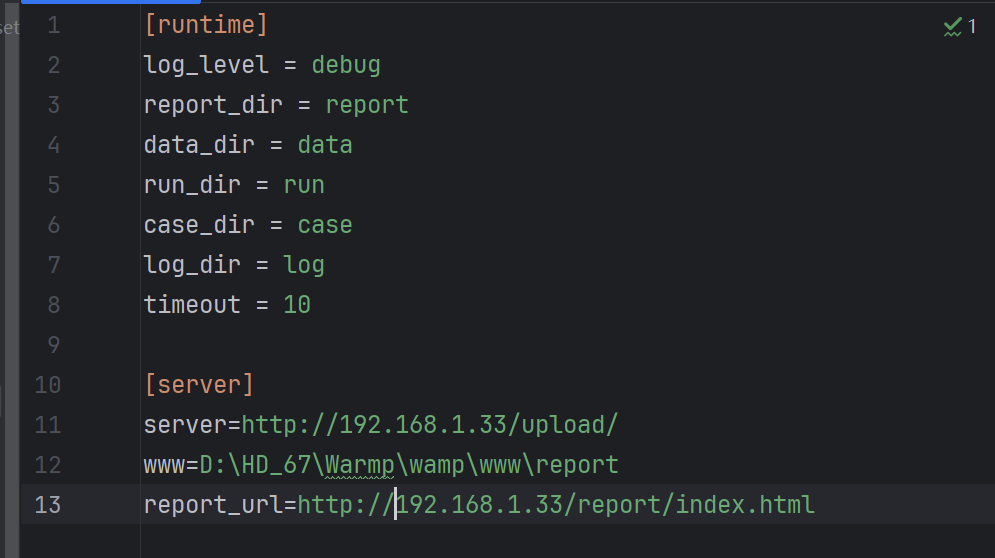The height and width of the screenshot is (558, 995).
Task: Click line number 2 in gutter
Action: pyautogui.click(x=54, y=65)
